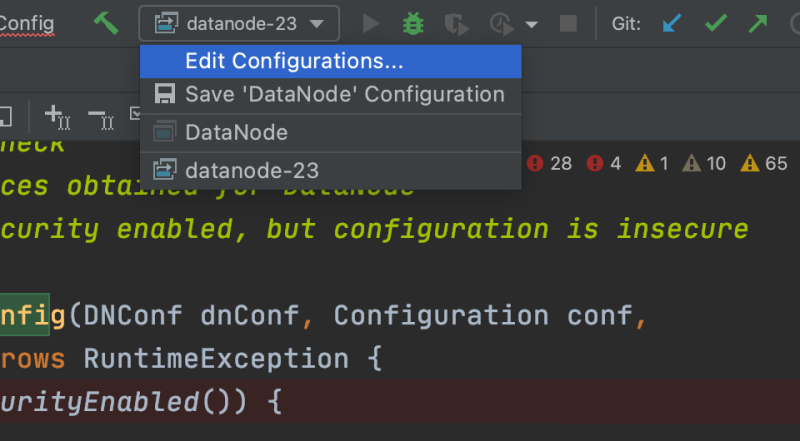Open the datanode-23 run configuration dropdown
Screen dimensions: 800x441
239,23
